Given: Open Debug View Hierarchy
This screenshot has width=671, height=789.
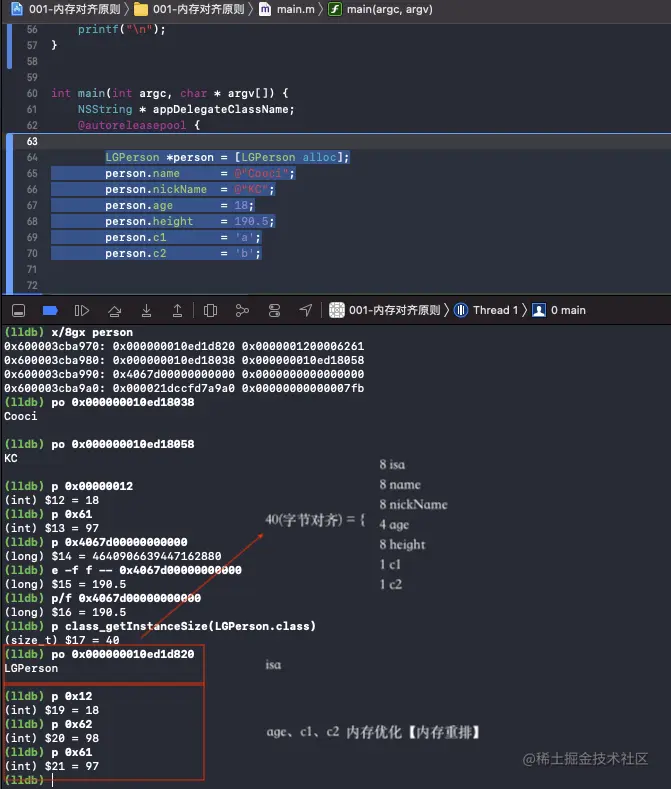Looking at the screenshot, I should (x=210, y=310).
